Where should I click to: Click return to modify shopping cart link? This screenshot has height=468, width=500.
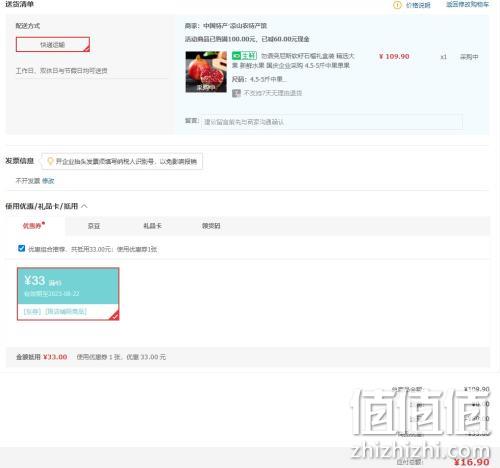(468, 4)
